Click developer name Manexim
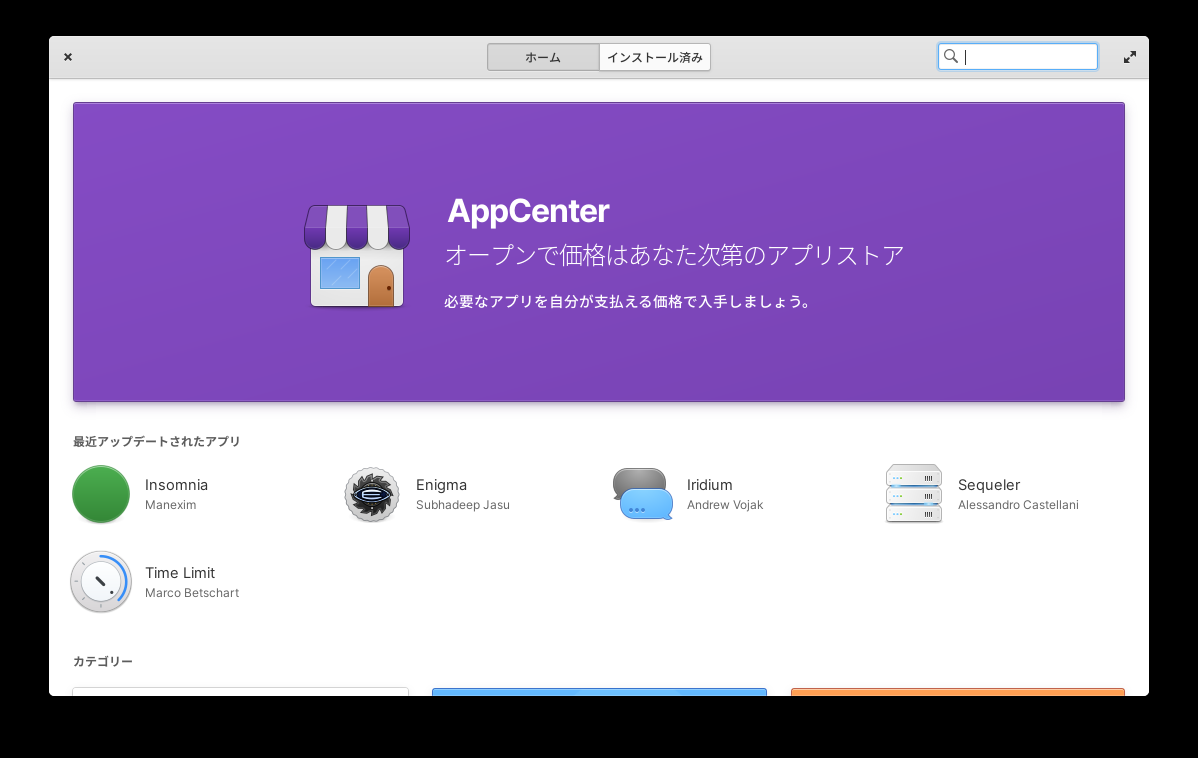This screenshot has height=758, width=1198. point(170,505)
